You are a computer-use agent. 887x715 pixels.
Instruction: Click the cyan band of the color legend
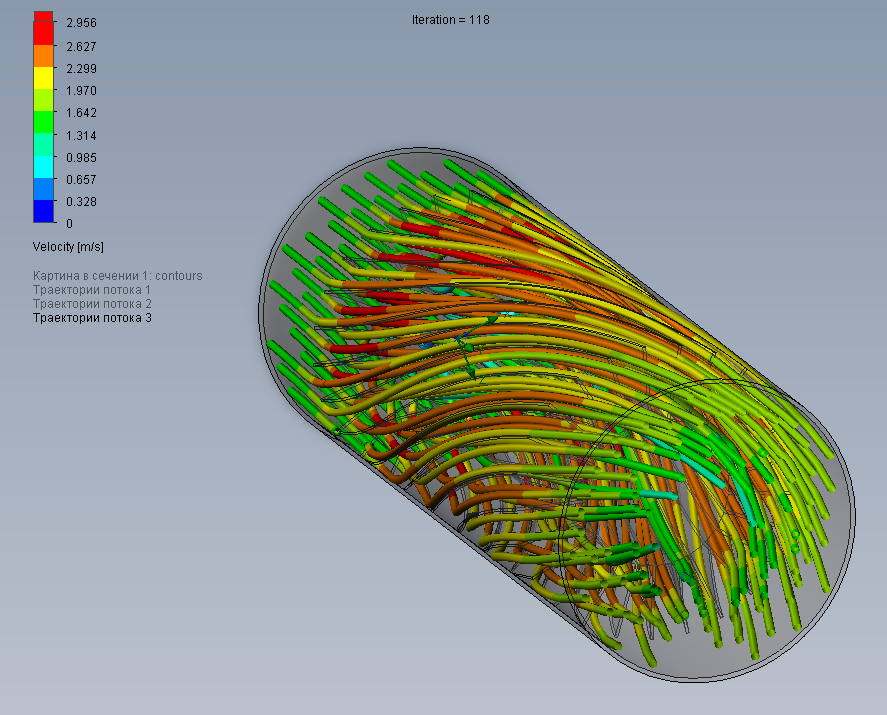coord(44,167)
